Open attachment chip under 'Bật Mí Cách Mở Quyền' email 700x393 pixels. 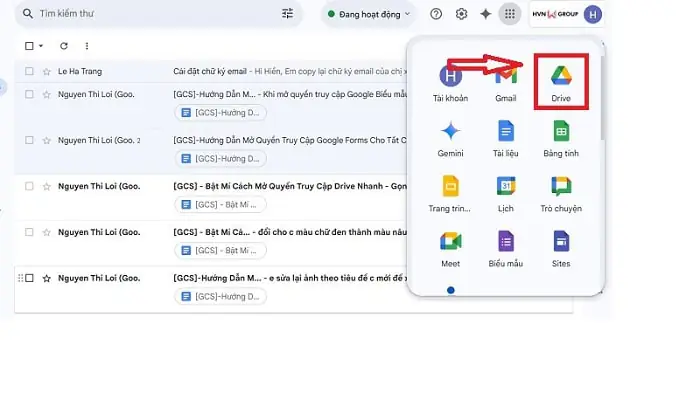[221, 205]
